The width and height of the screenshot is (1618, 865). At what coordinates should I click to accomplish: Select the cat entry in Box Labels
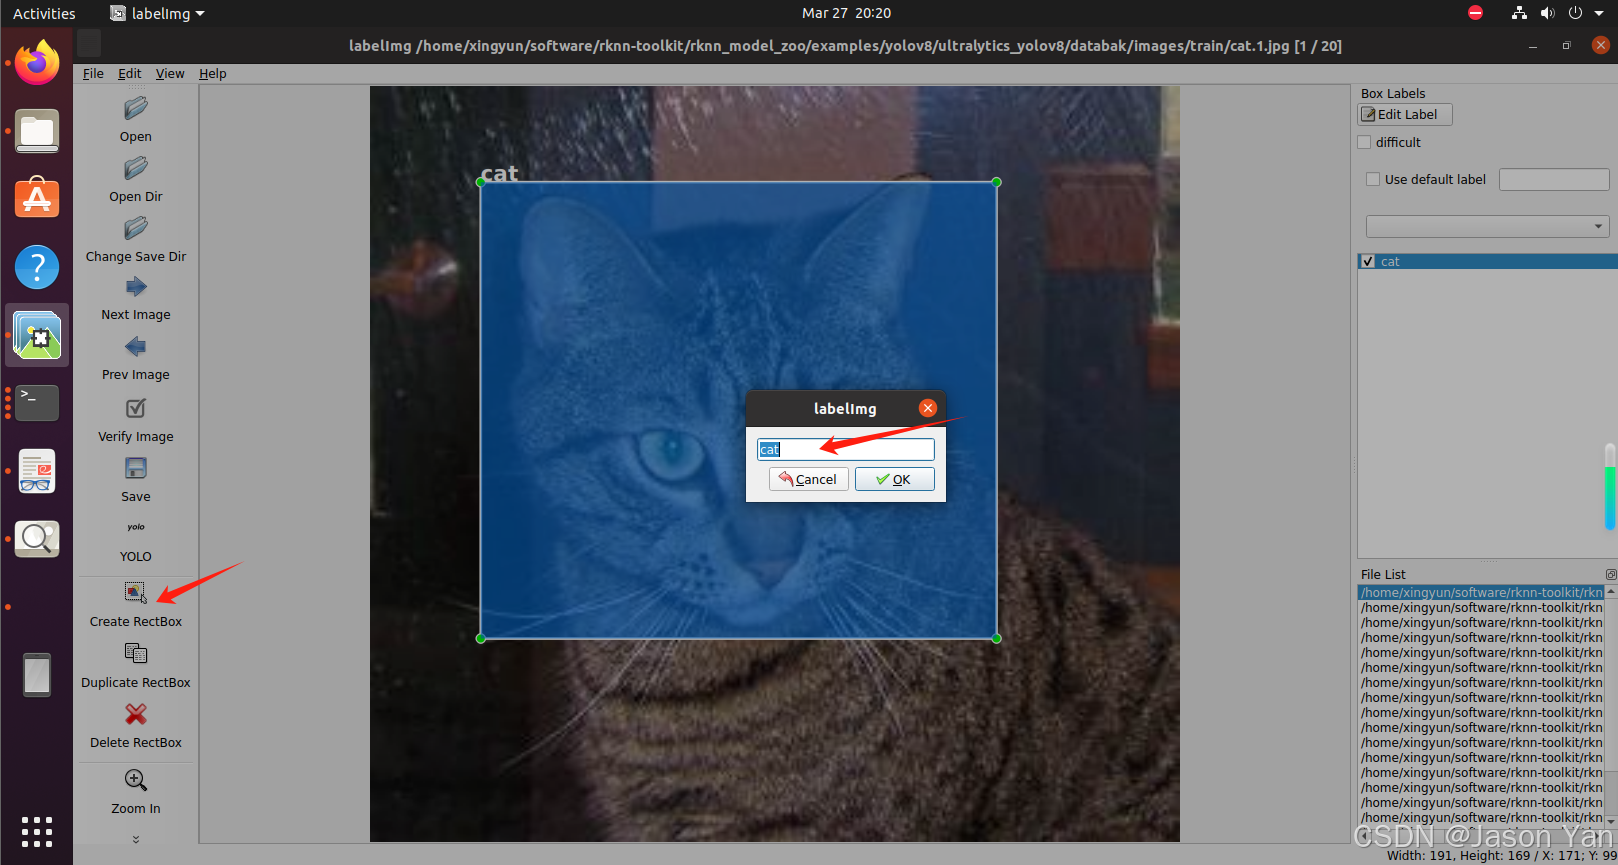(1487, 261)
